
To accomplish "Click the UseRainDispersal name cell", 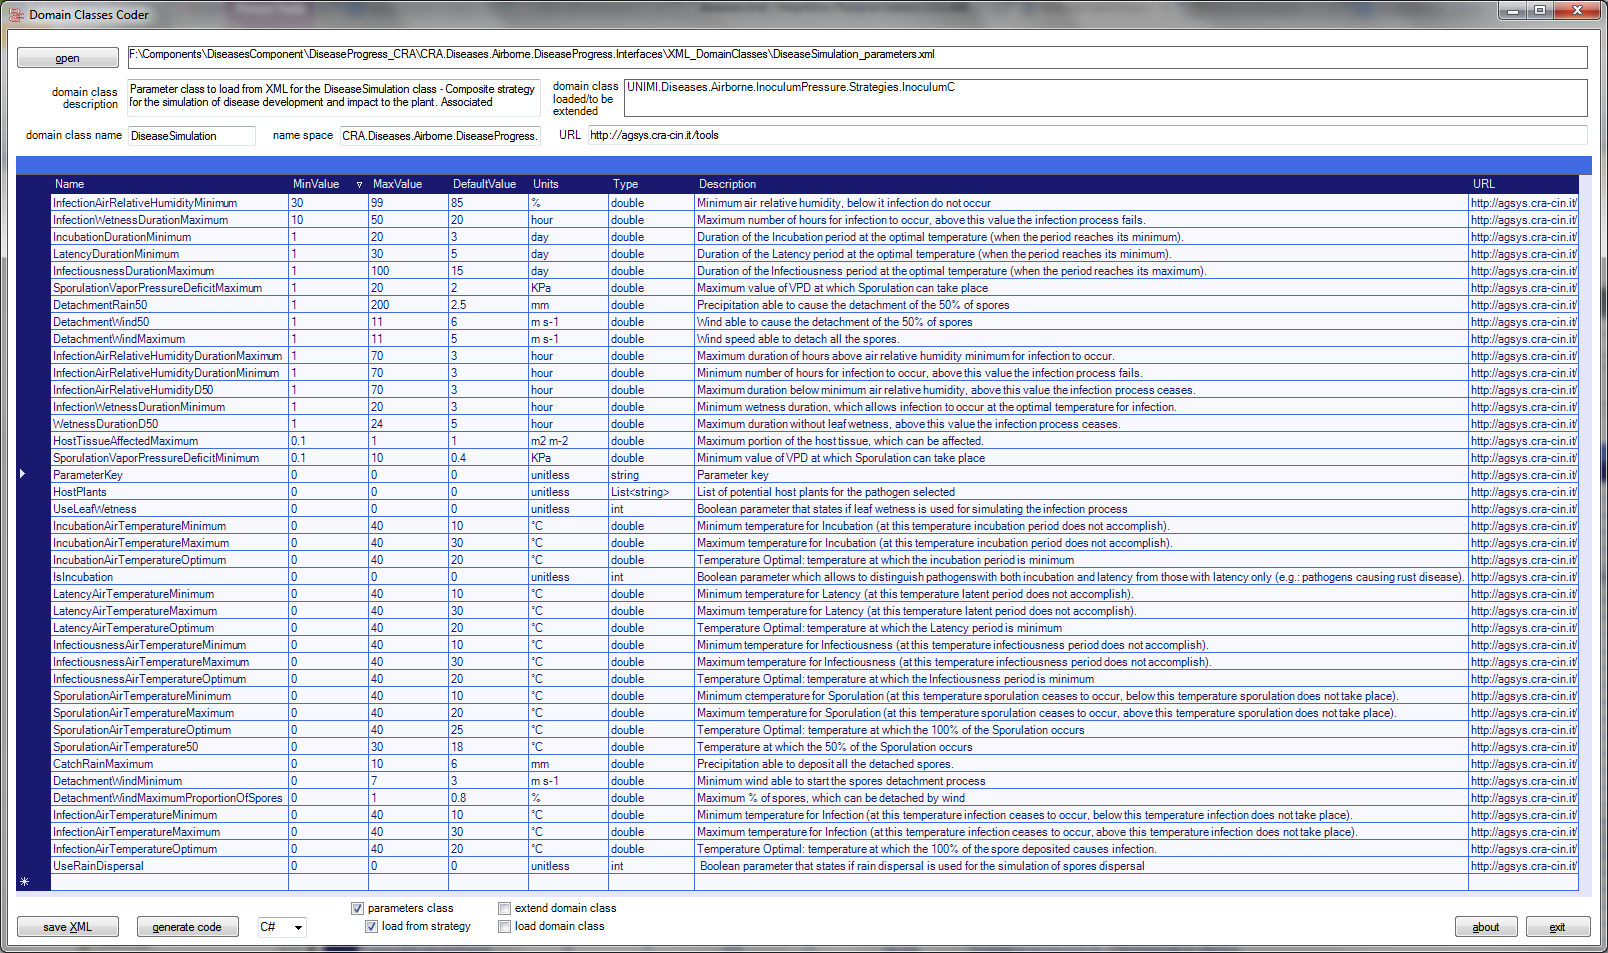I will pos(169,866).
